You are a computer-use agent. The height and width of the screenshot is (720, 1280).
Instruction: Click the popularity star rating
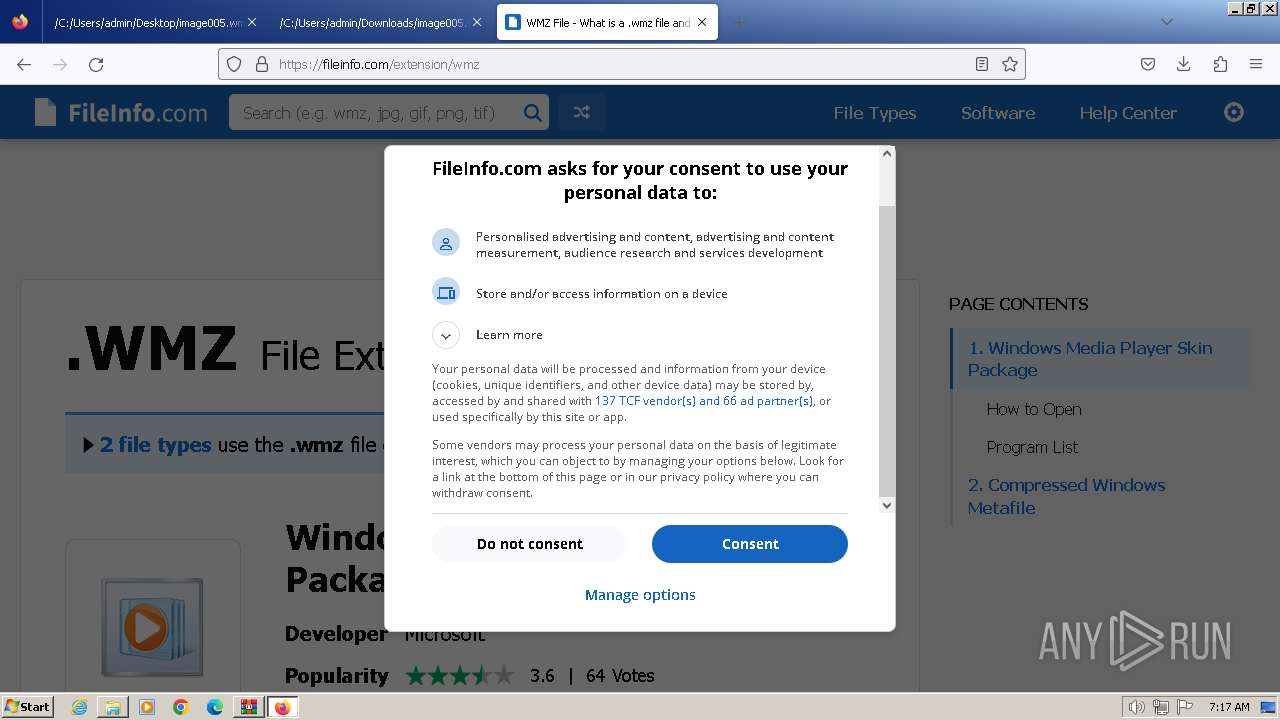[x=460, y=676]
